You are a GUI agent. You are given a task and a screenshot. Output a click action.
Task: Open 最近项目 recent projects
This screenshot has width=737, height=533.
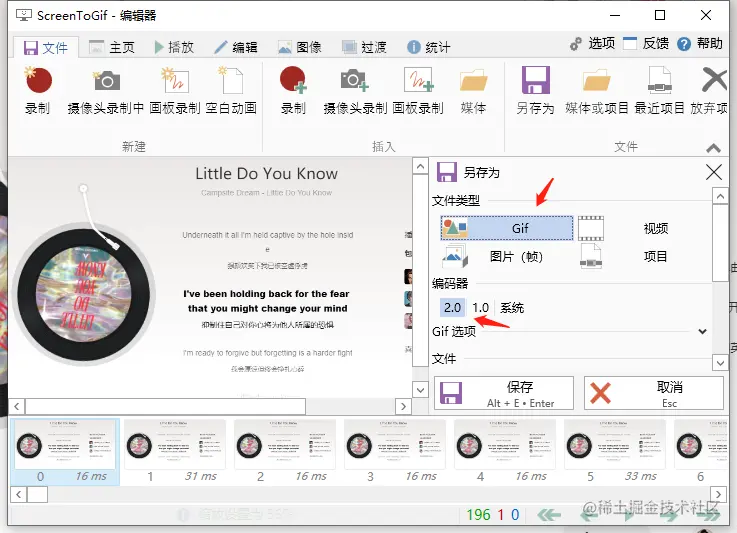659,91
